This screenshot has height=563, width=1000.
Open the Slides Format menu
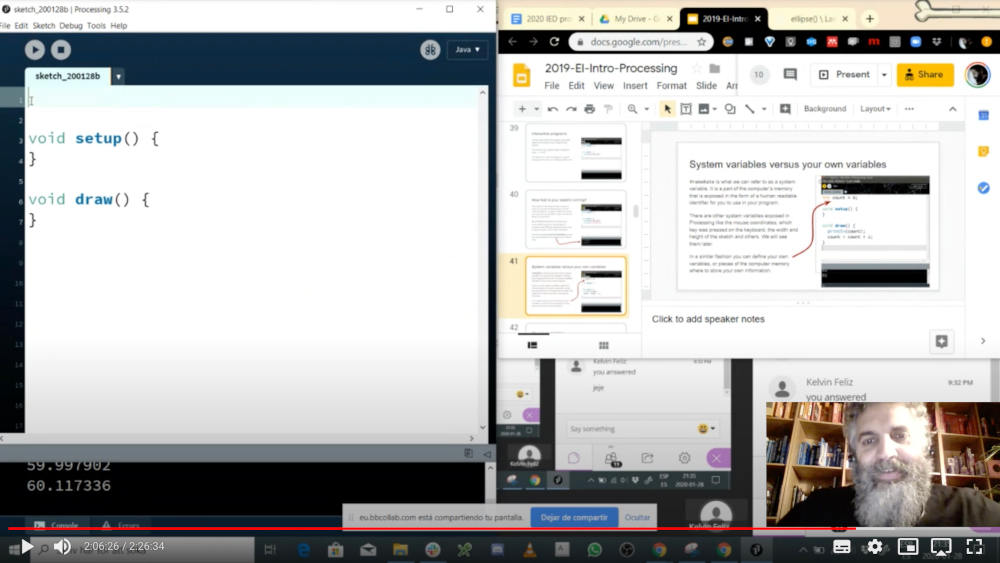pos(672,85)
